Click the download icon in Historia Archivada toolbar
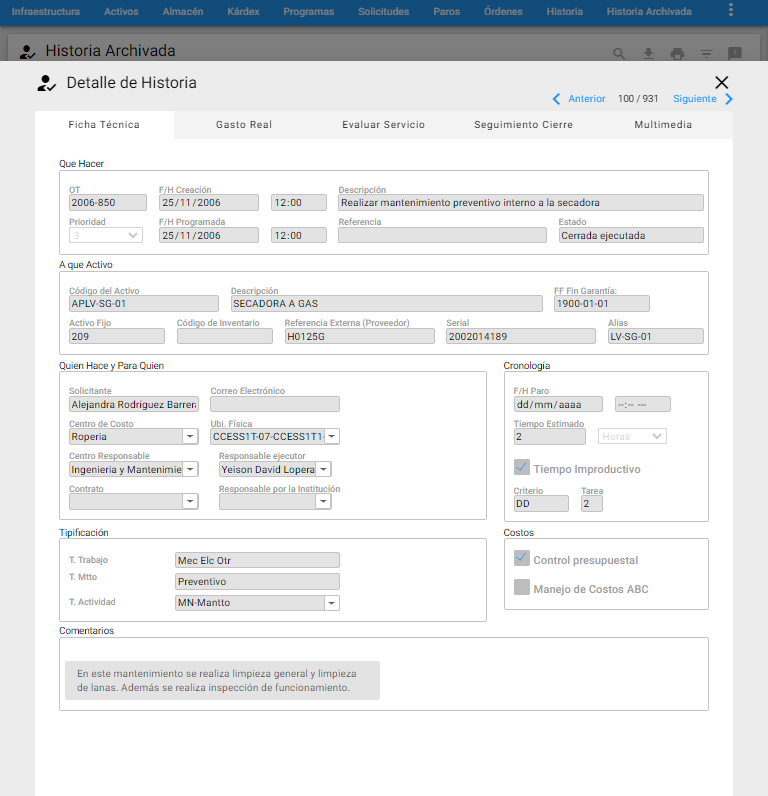The height and width of the screenshot is (796, 768). [648, 53]
